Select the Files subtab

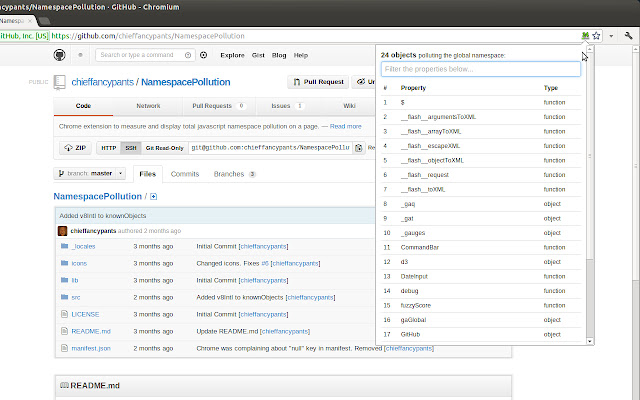pos(148,174)
